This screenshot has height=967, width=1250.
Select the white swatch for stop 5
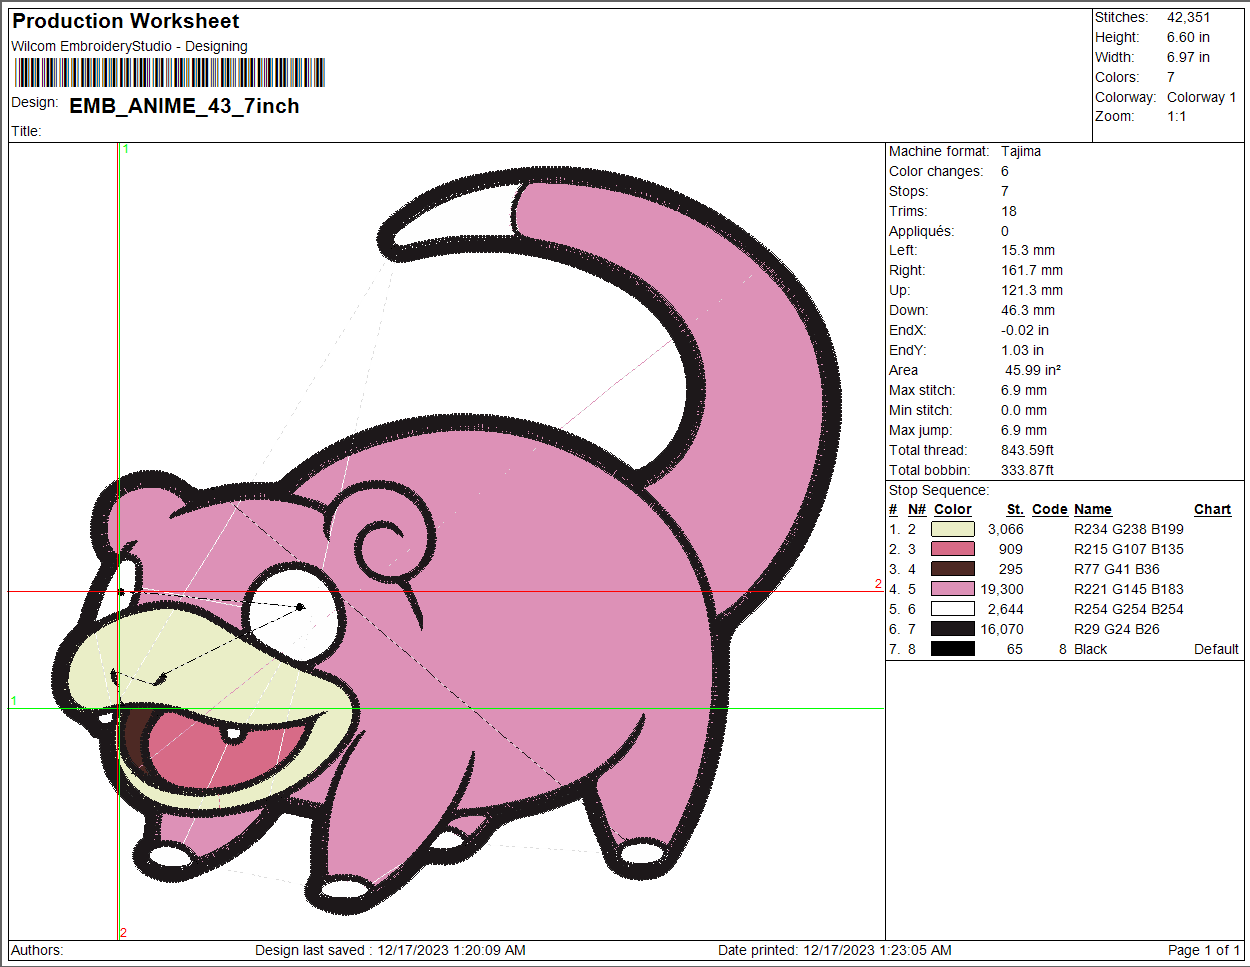point(952,609)
